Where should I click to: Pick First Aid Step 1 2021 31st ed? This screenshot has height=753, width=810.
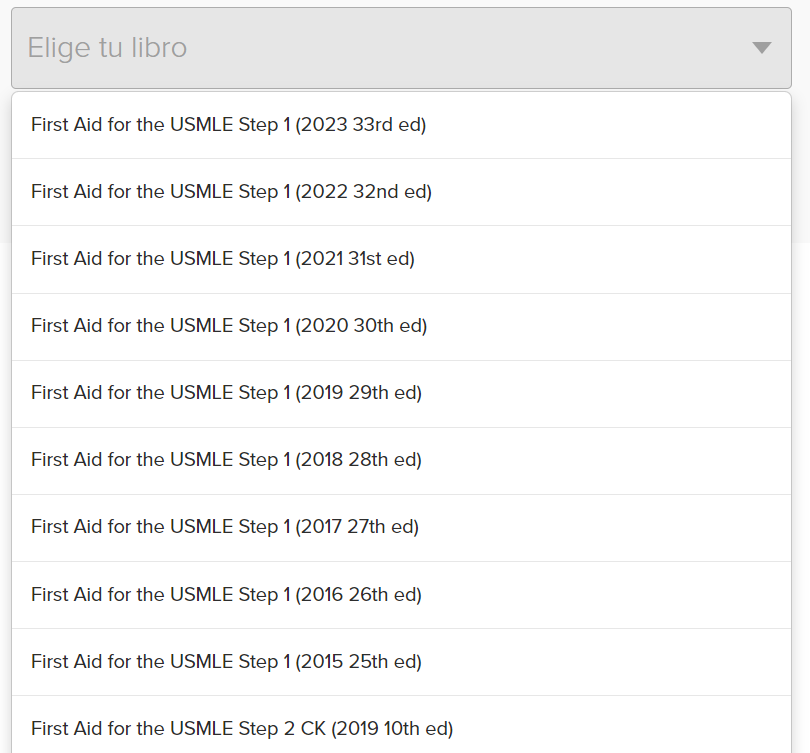[223, 259]
